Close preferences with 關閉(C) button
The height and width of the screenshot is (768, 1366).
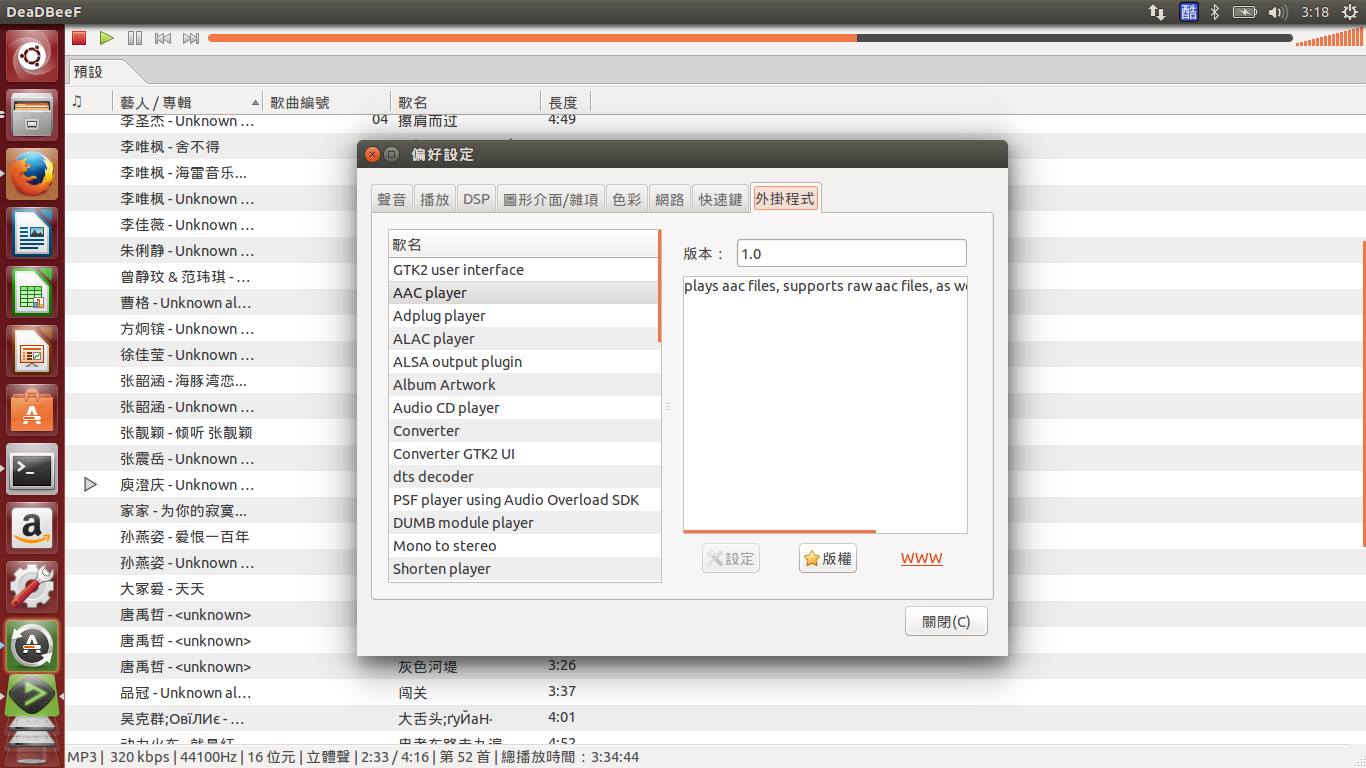pos(946,621)
